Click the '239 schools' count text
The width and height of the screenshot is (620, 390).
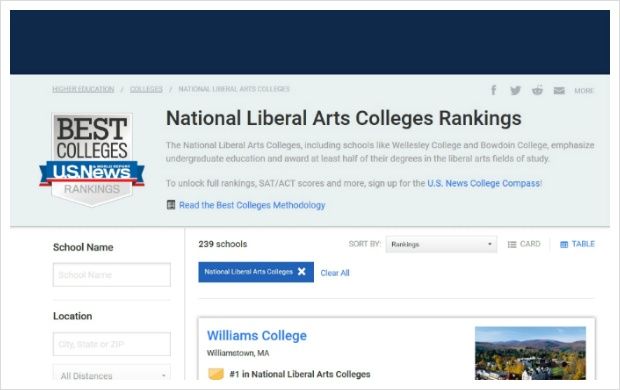pos(223,244)
